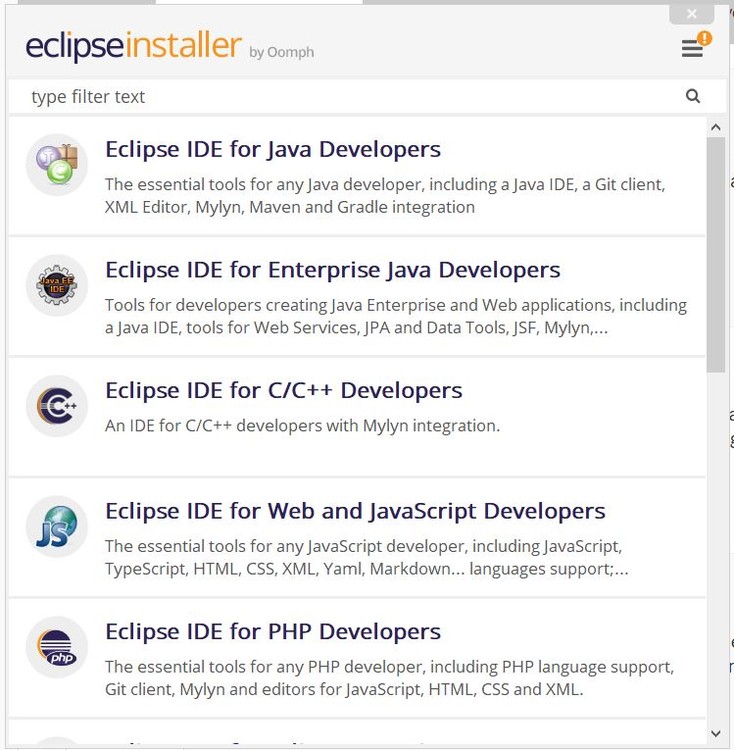The height and width of the screenshot is (750, 734).
Task: Open the hamburger menu with notification badge
Action: coord(696,45)
